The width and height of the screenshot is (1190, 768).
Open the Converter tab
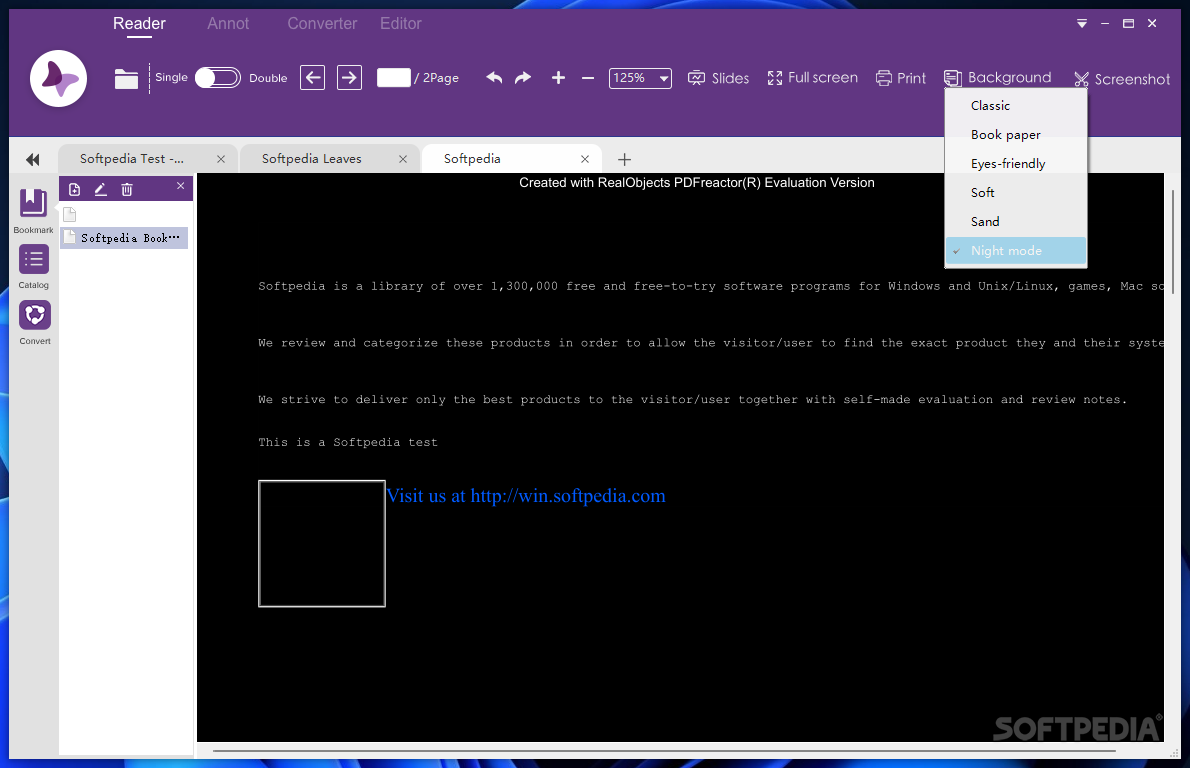tap(322, 24)
